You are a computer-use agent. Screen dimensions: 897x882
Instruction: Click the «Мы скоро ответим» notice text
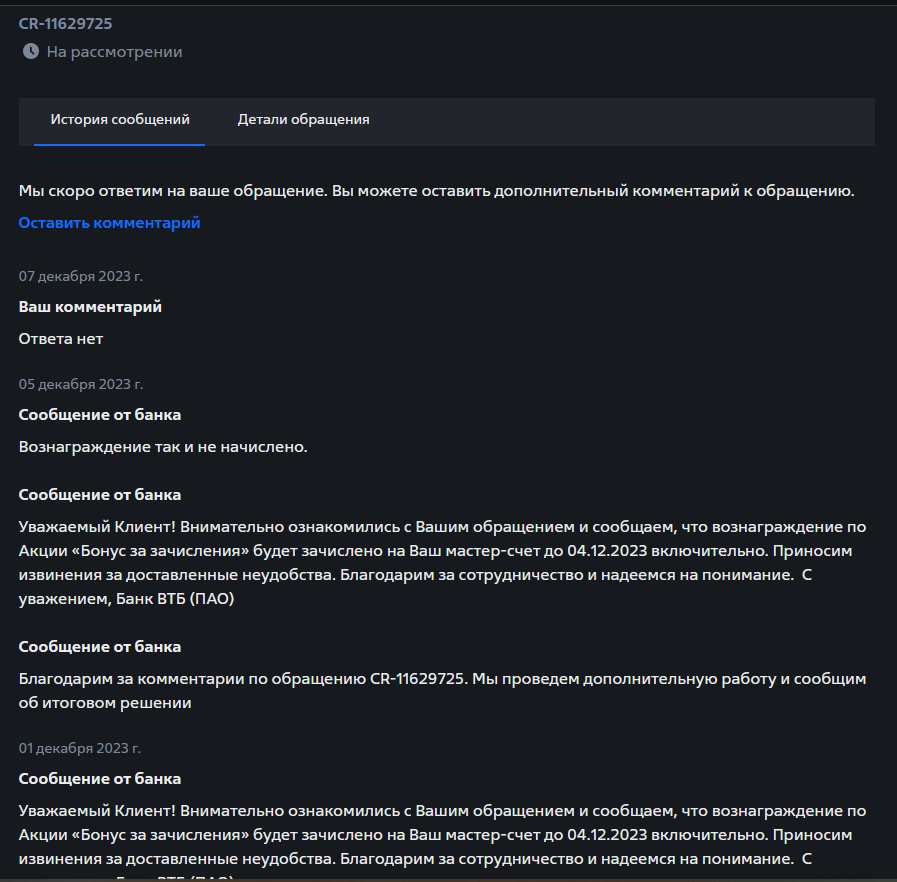(436, 191)
